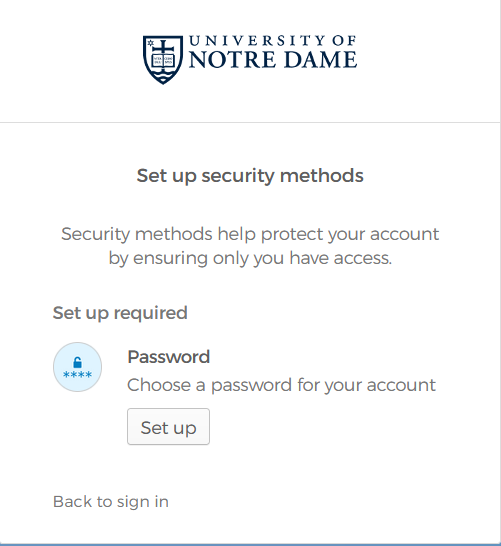The image size is (501, 546).
Task: Click the open book inside the shield crest
Action: [x=163, y=61]
